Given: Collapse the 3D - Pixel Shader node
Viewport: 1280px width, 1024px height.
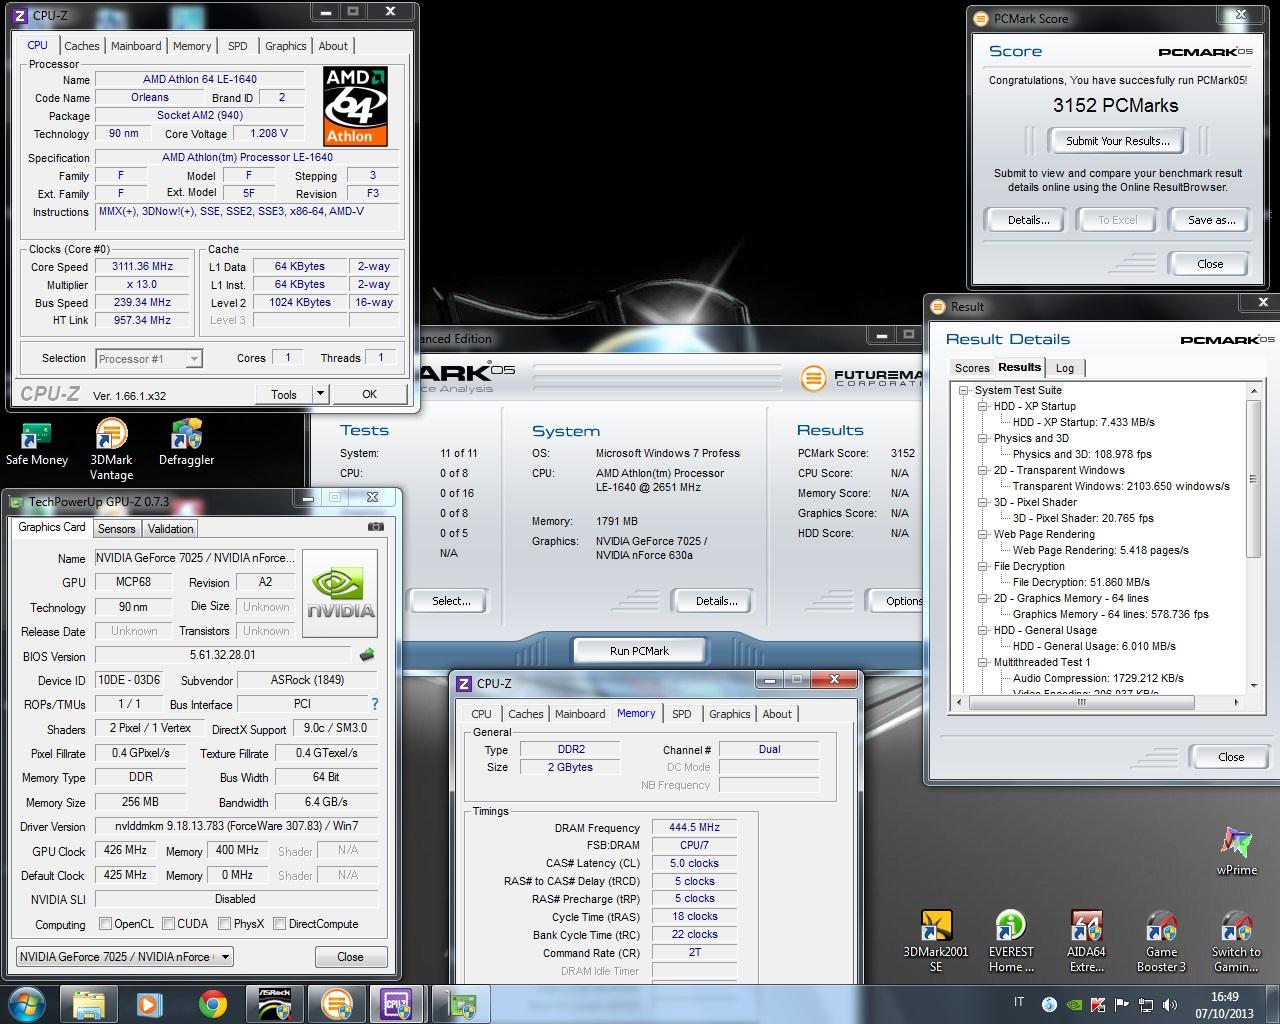Looking at the screenshot, I should [983, 502].
